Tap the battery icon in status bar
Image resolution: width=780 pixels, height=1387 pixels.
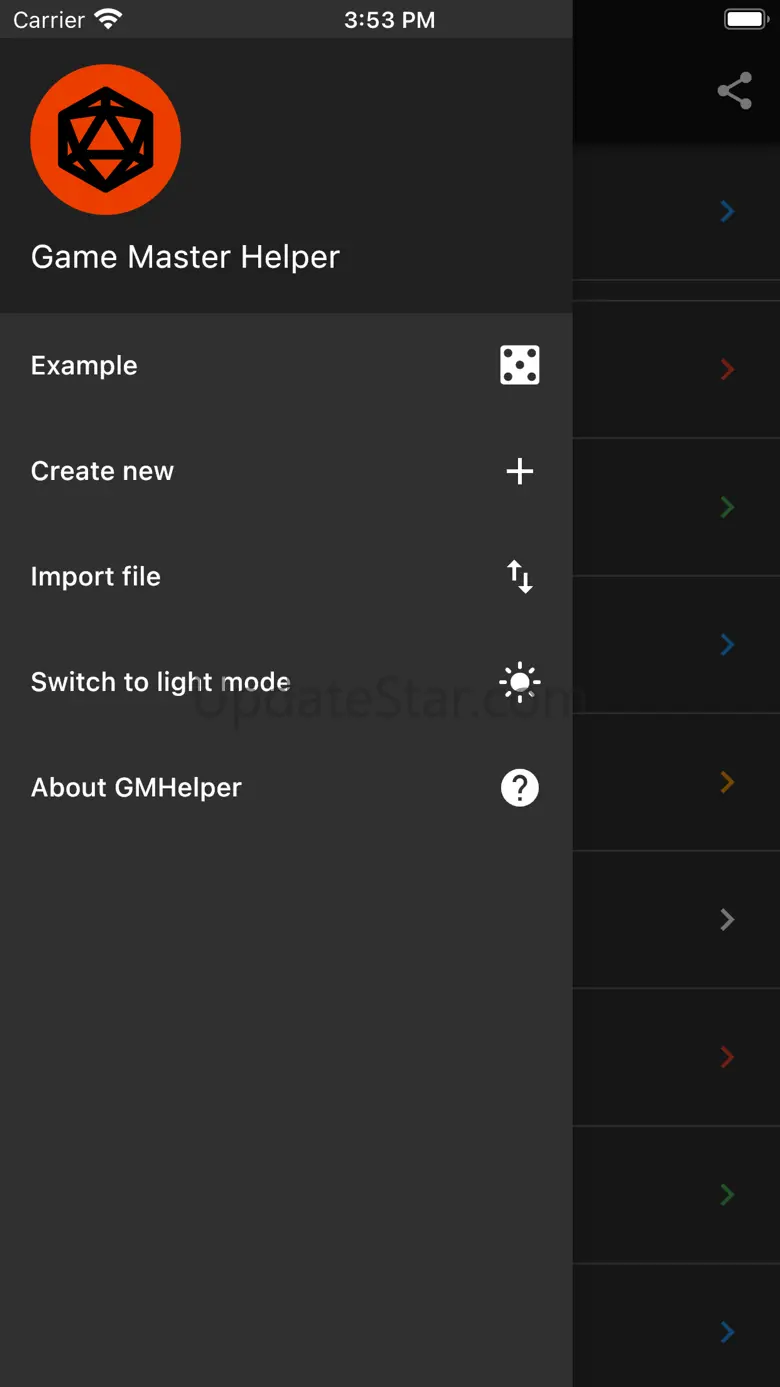(745, 19)
